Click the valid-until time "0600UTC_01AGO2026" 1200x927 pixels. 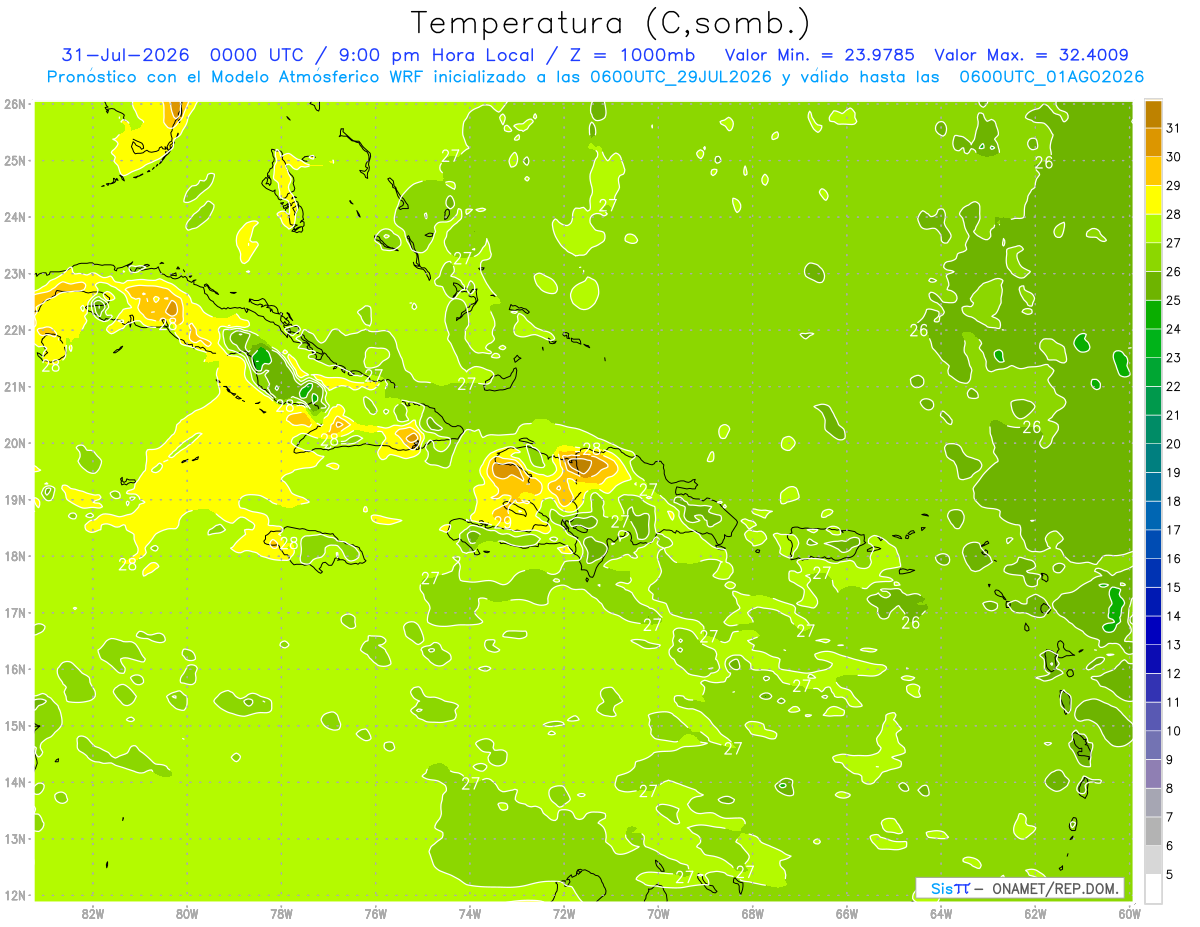coord(1051,76)
